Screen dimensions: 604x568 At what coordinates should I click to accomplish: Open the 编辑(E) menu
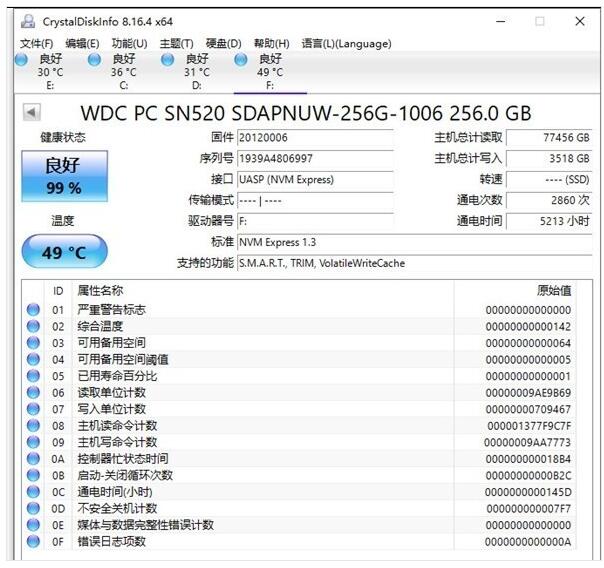(x=82, y=44)
